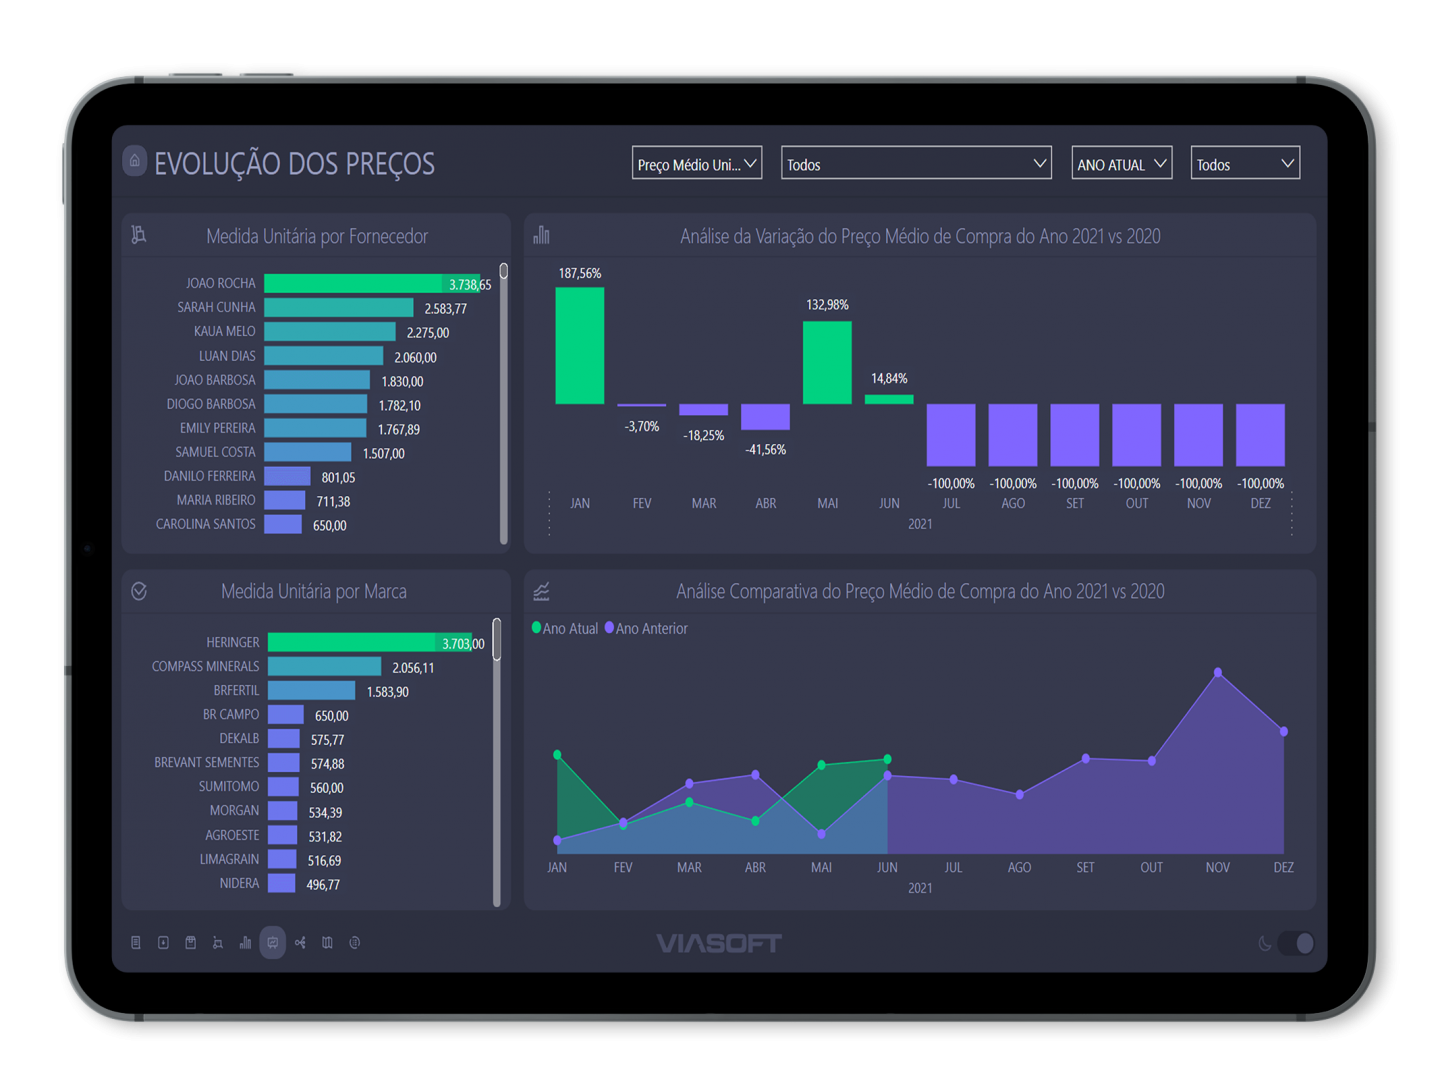Open the hand-cart page in bottom navigation
Screen dimensions: 1440x1073
(218, 943)
